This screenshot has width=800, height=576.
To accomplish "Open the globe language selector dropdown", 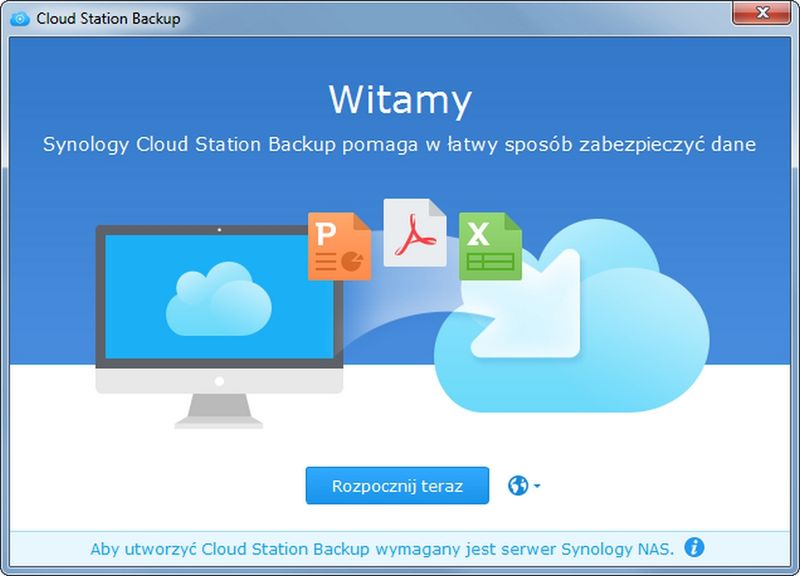I will [524, 485].
